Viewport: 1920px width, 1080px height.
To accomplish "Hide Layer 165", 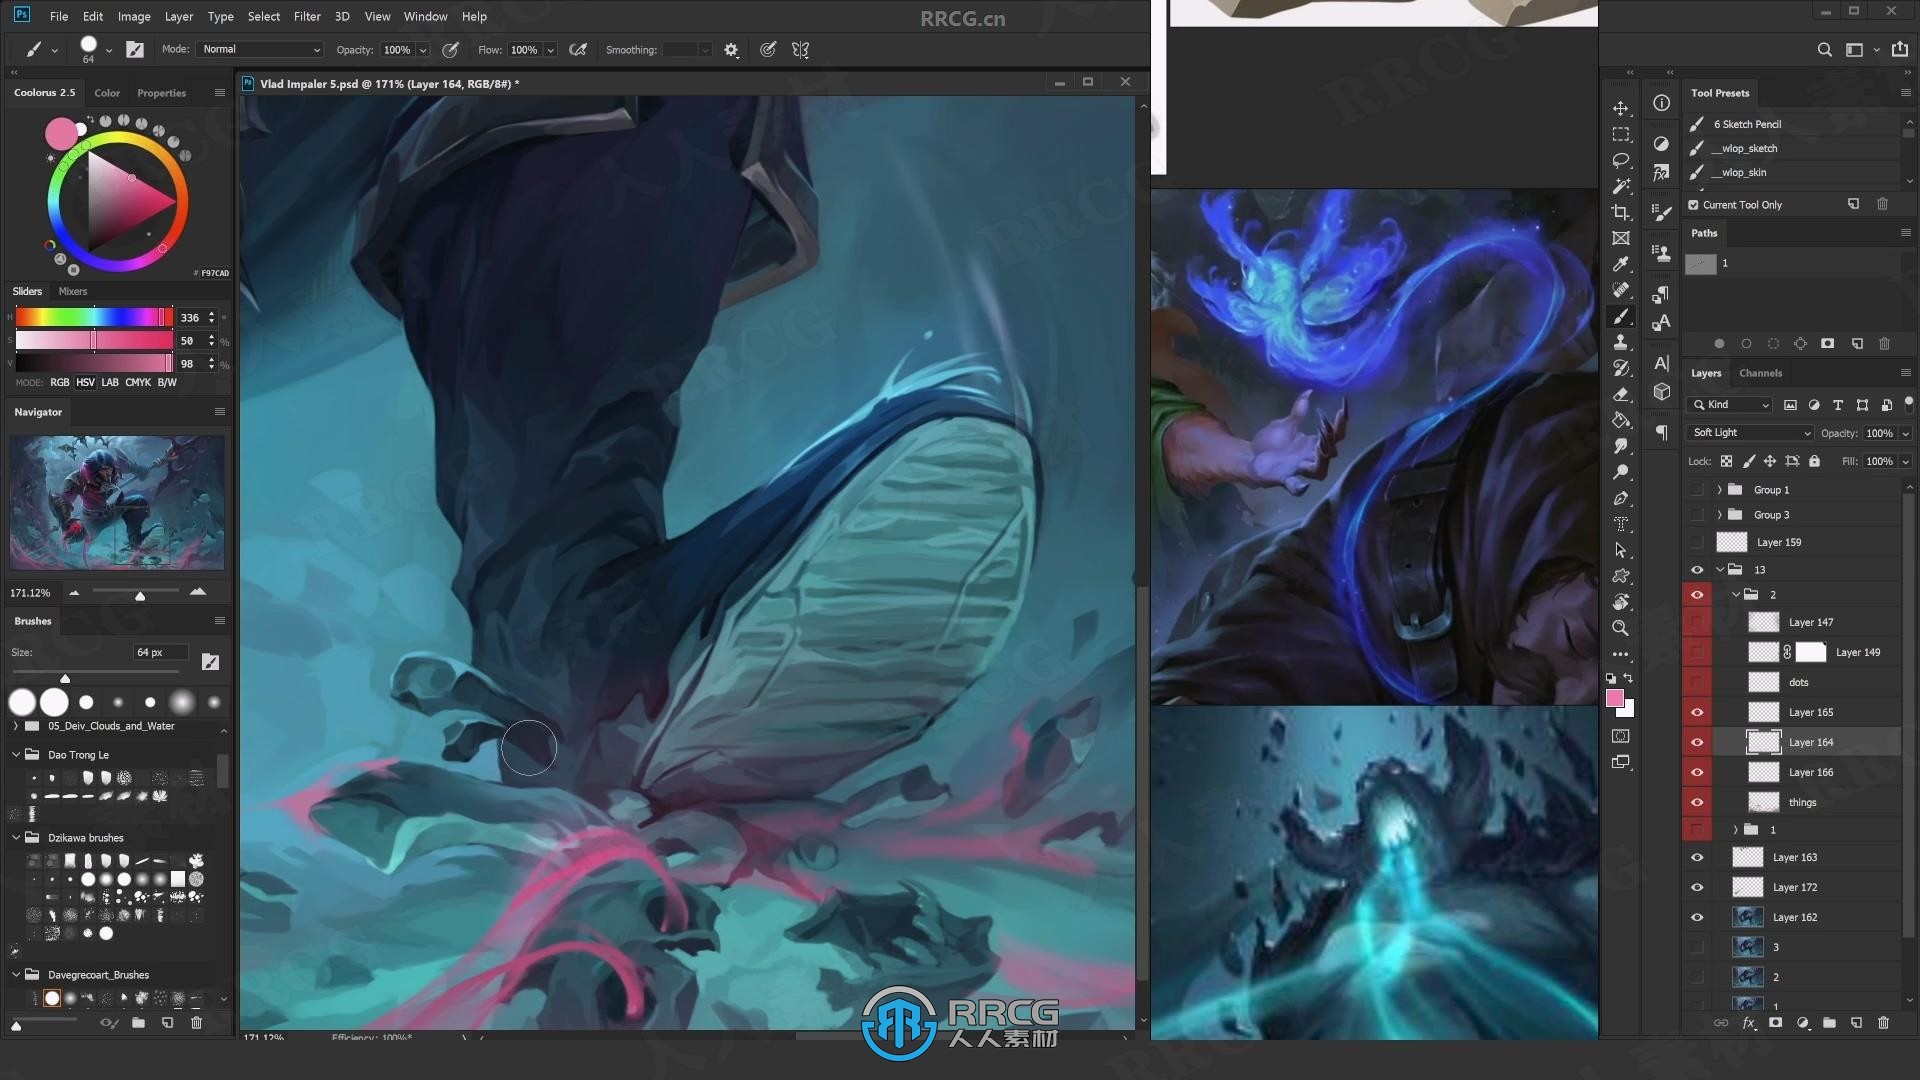I will point(1697,712).
